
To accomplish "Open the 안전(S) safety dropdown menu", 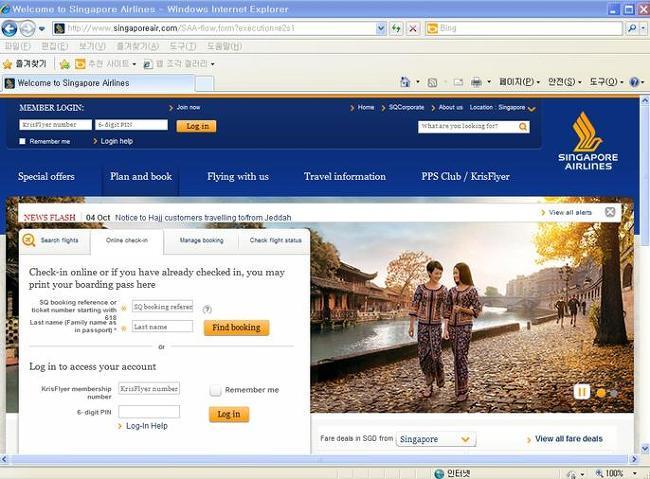I will (x=565, y=82).
